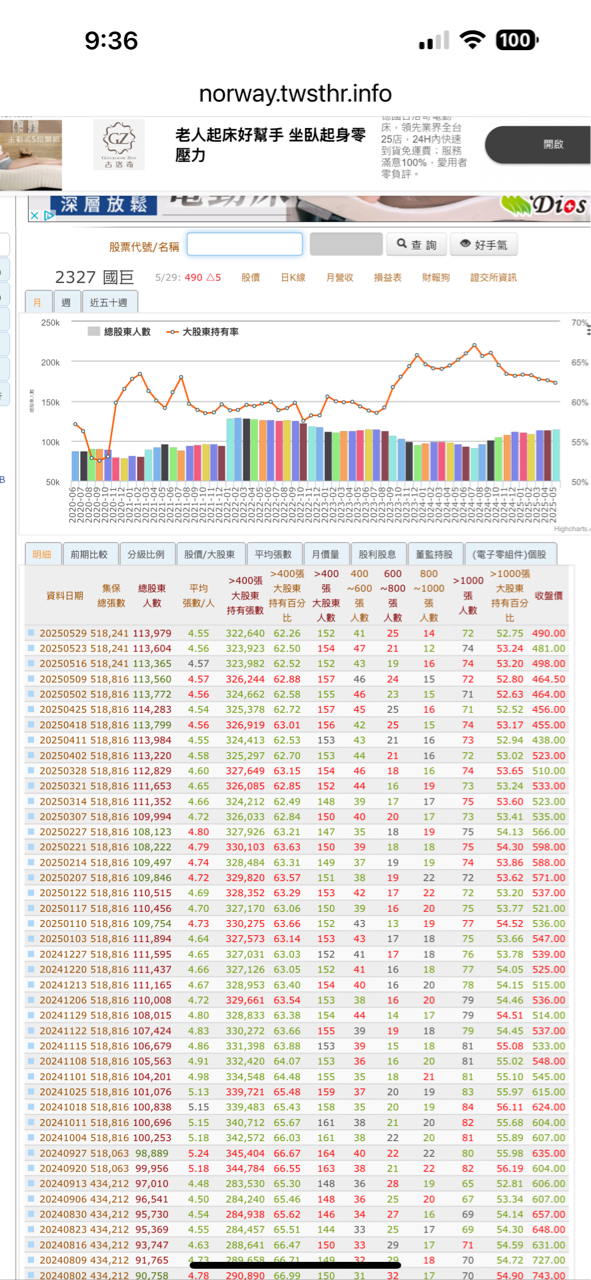Click the blue marker beside row 20250529
591x1280 pixels.
31,633
